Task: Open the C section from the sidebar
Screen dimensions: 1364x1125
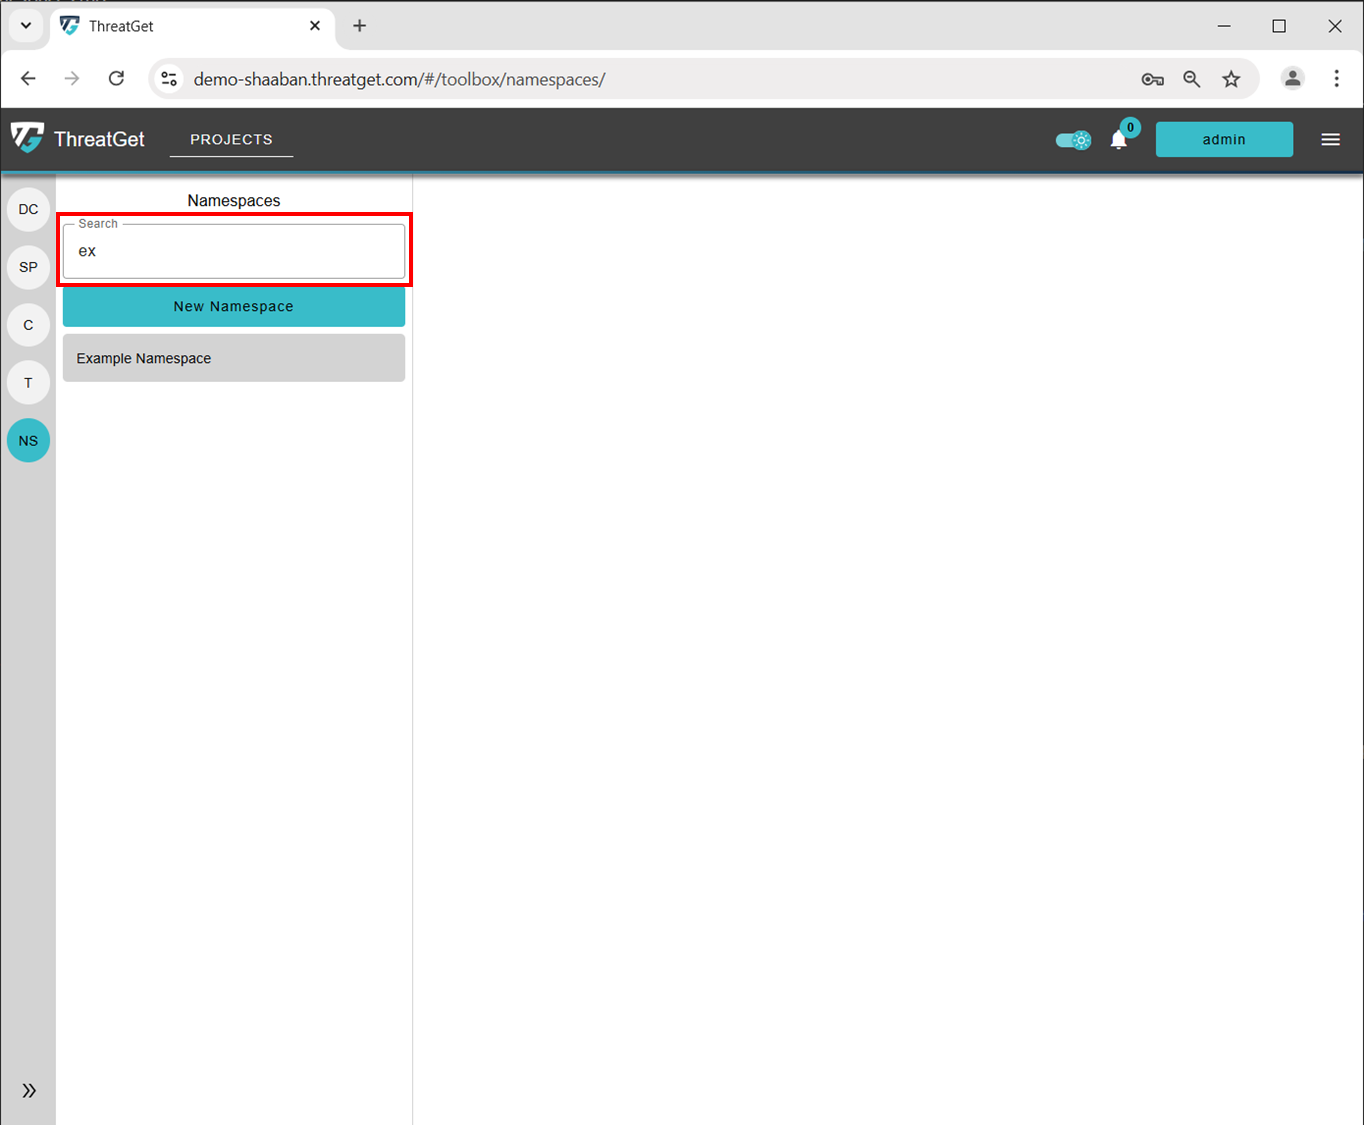Action: click(x=27, y=324)
